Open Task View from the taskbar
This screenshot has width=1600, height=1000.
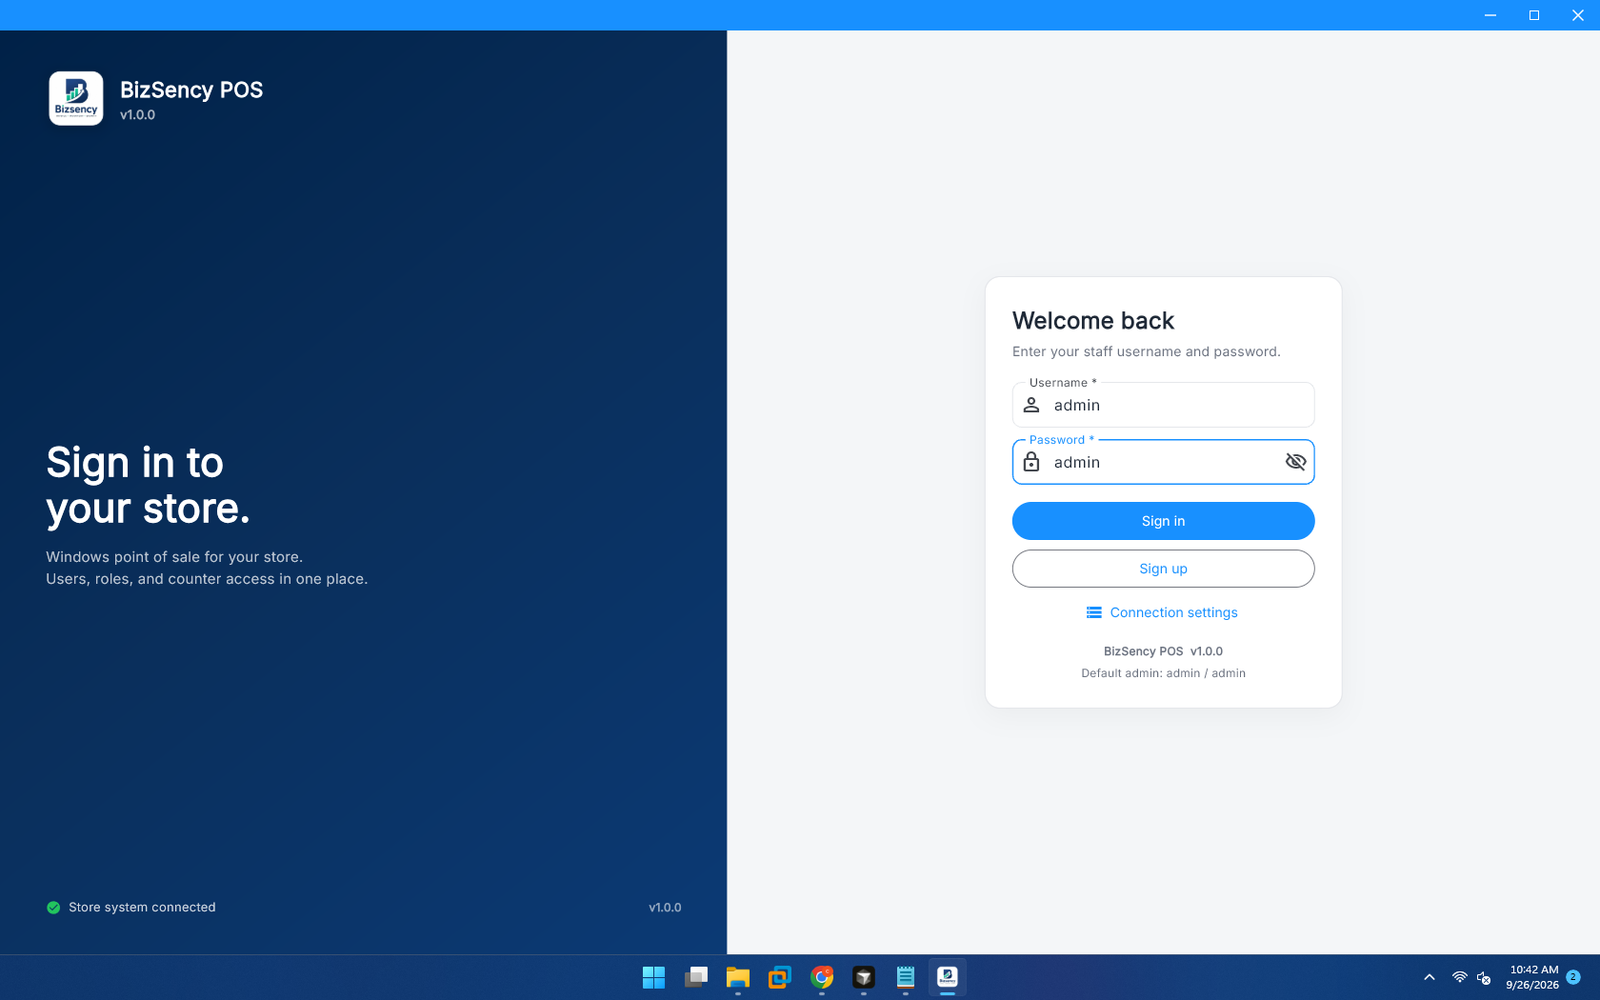696,977
